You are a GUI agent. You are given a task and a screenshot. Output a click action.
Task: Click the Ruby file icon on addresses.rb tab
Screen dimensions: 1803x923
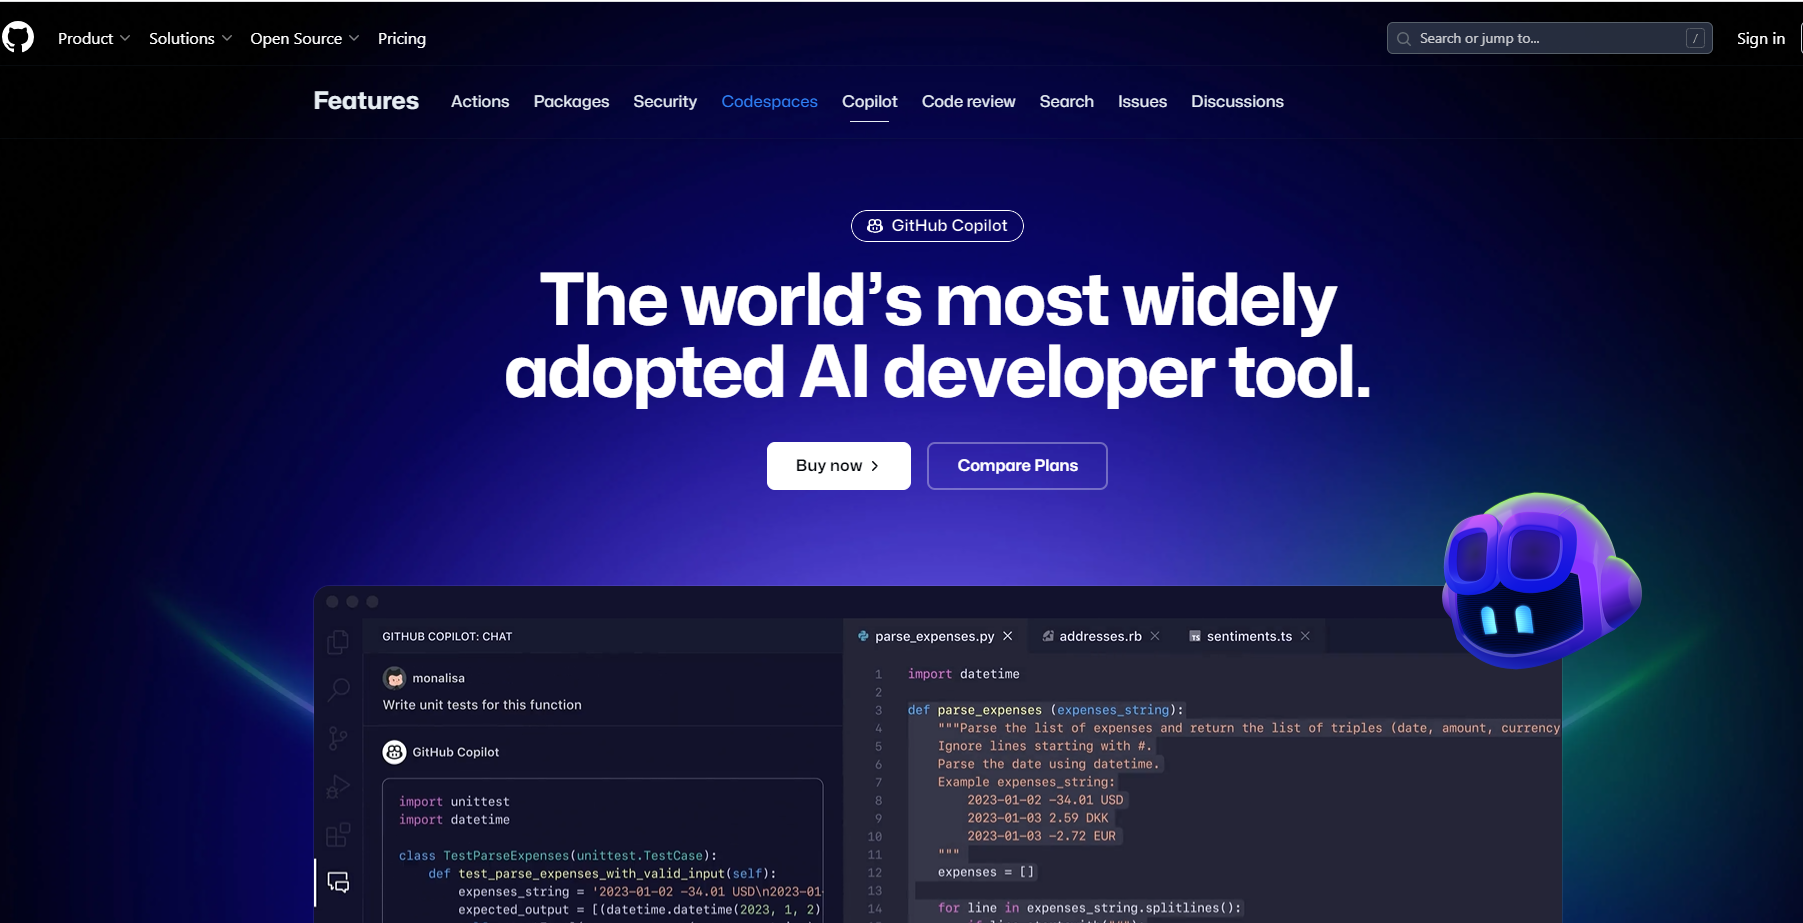pyautogui.click(x=1048, y=636)
